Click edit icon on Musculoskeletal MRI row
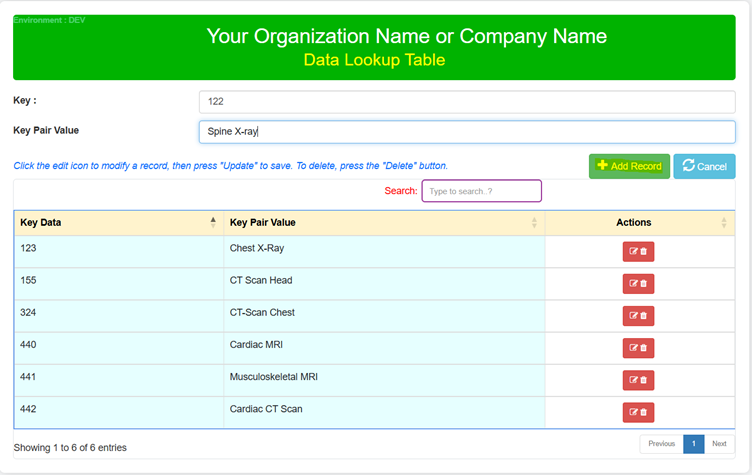 632,380
